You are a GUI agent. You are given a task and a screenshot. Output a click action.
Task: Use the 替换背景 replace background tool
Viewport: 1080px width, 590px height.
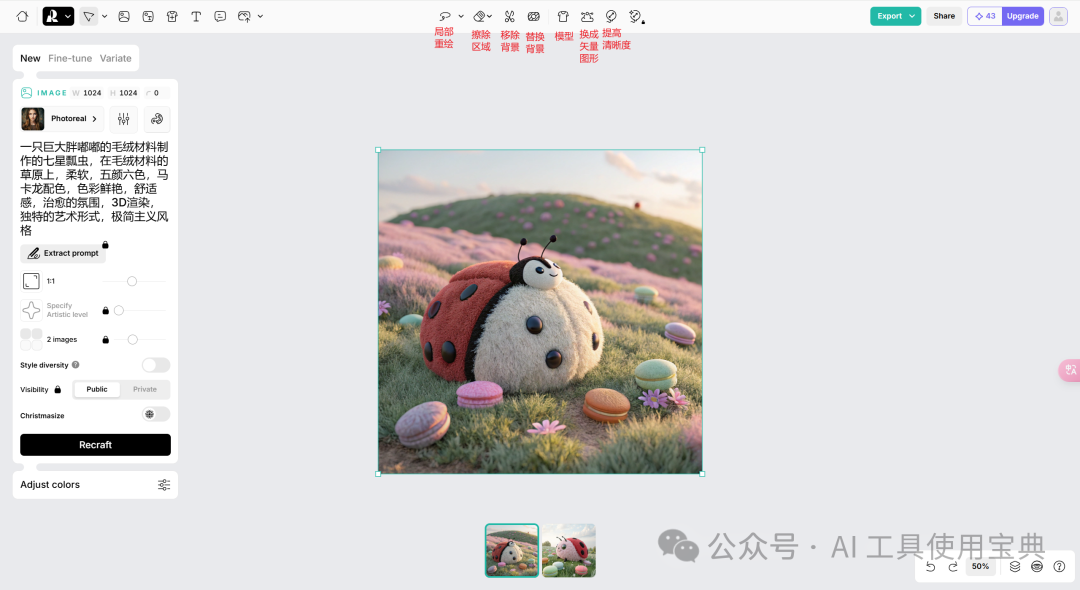click(533, 16)
